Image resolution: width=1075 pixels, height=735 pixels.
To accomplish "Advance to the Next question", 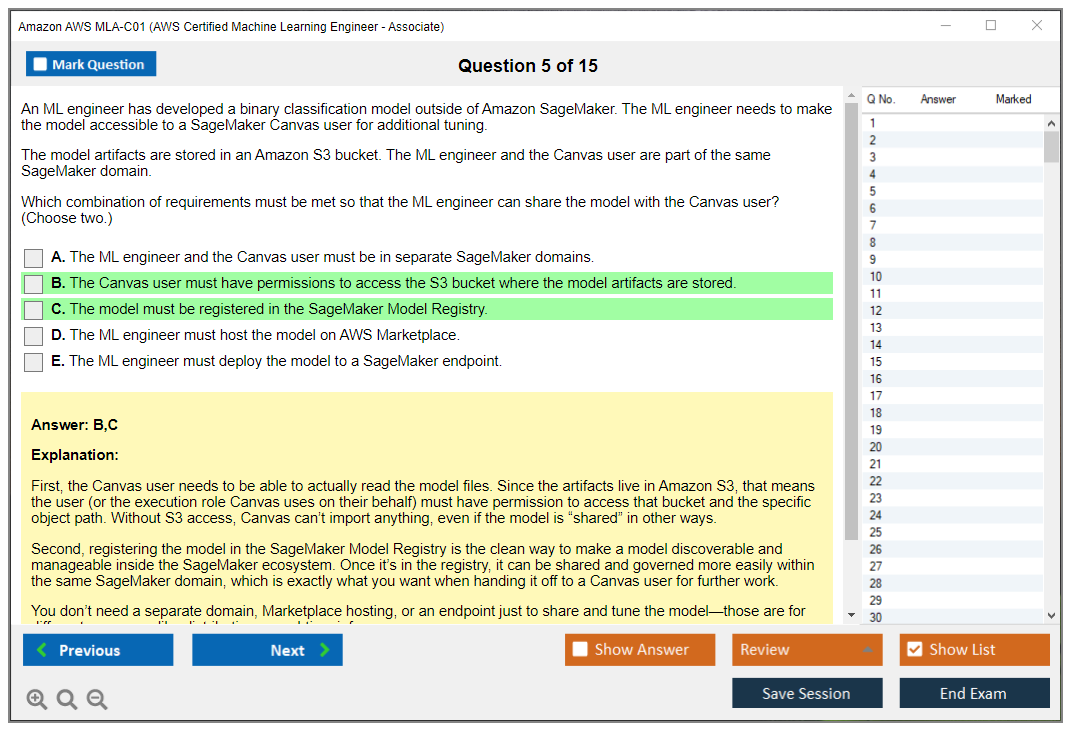I will click(x=267, y=649).
